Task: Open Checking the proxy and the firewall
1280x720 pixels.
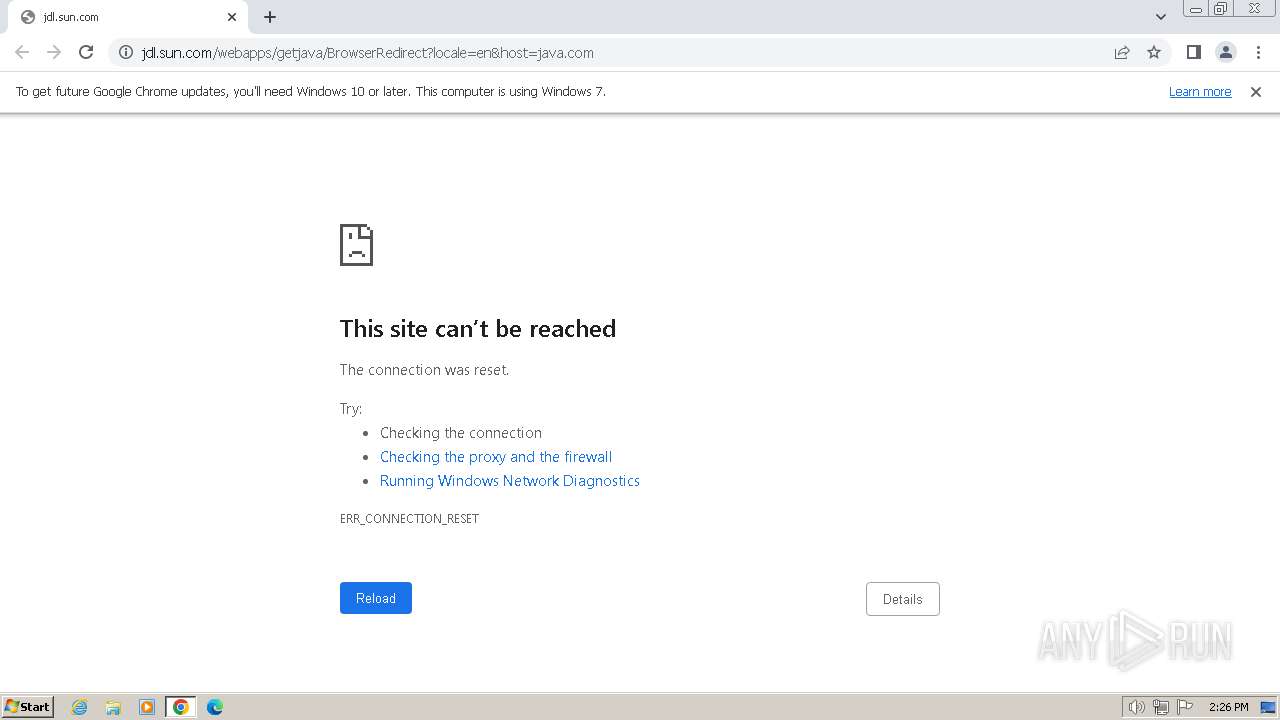Action: coord(496,457)
